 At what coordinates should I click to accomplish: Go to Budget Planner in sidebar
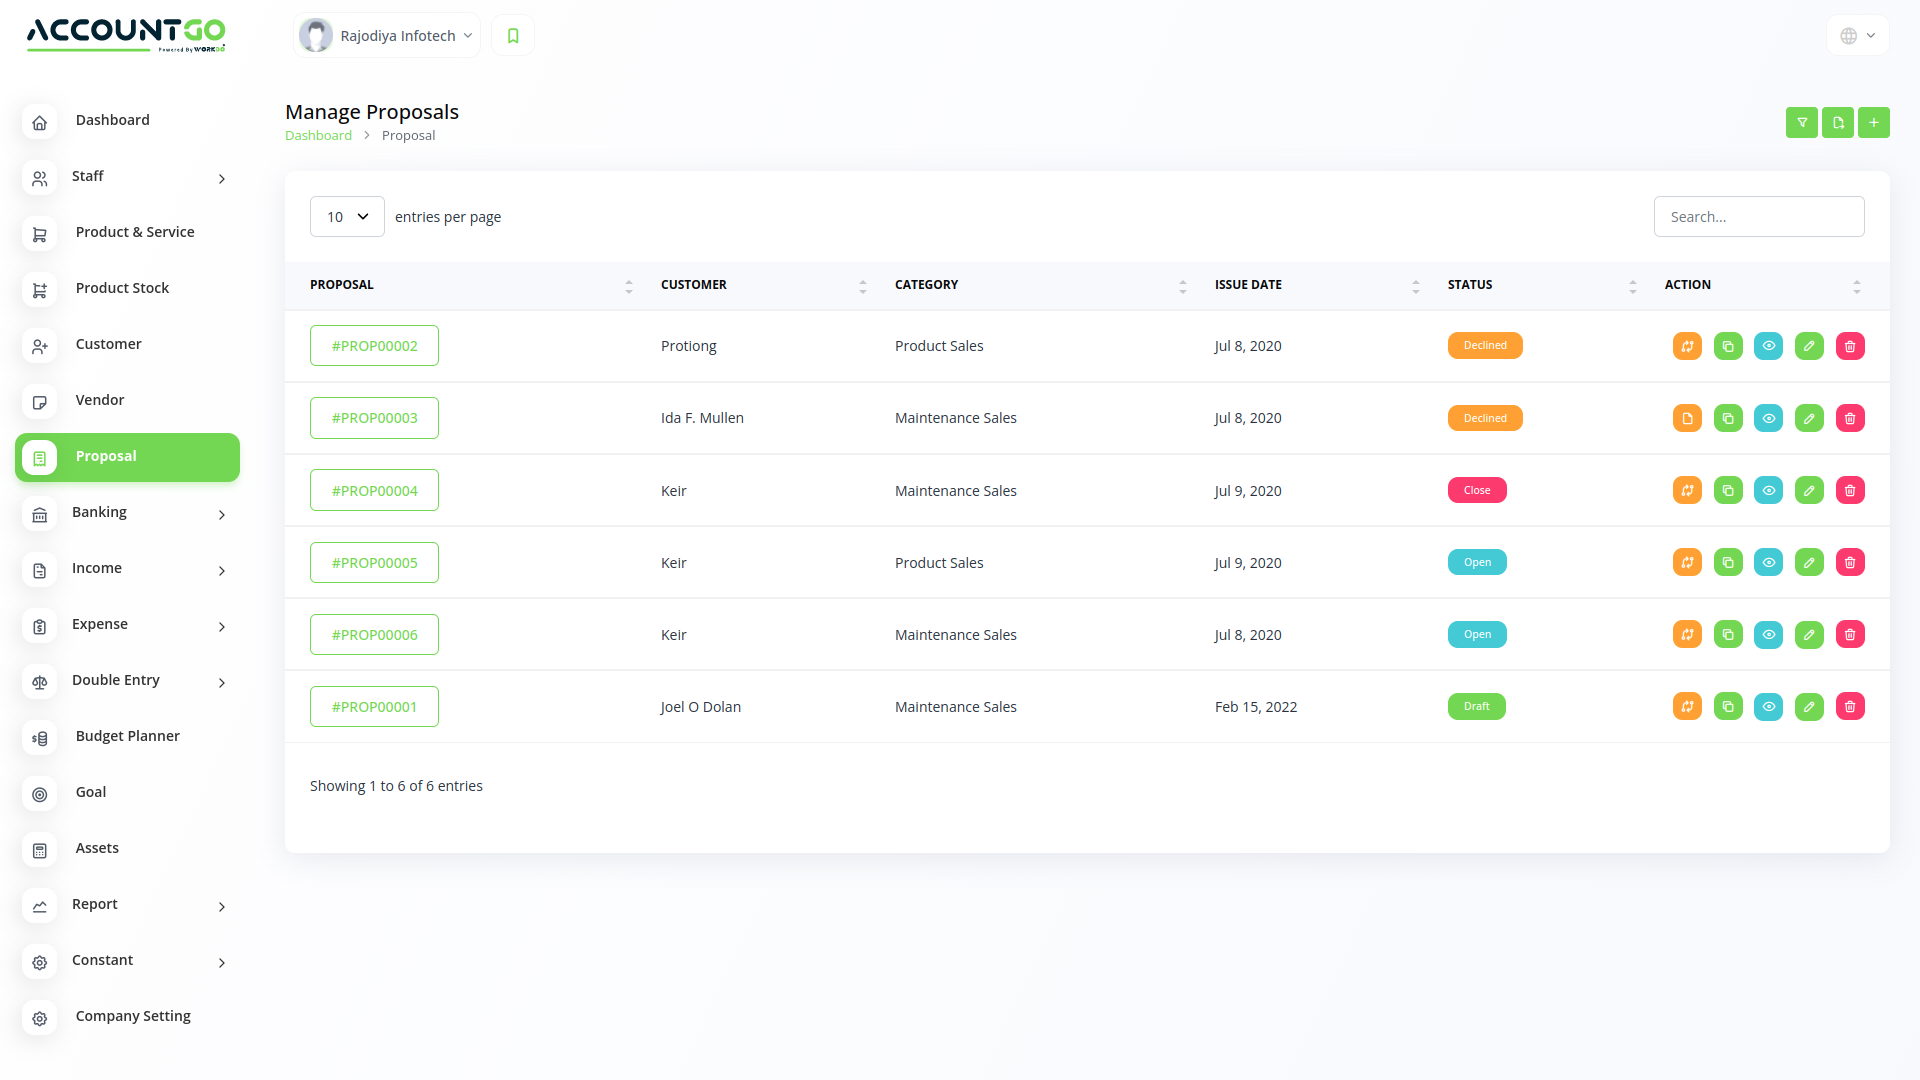click(127, 736)
